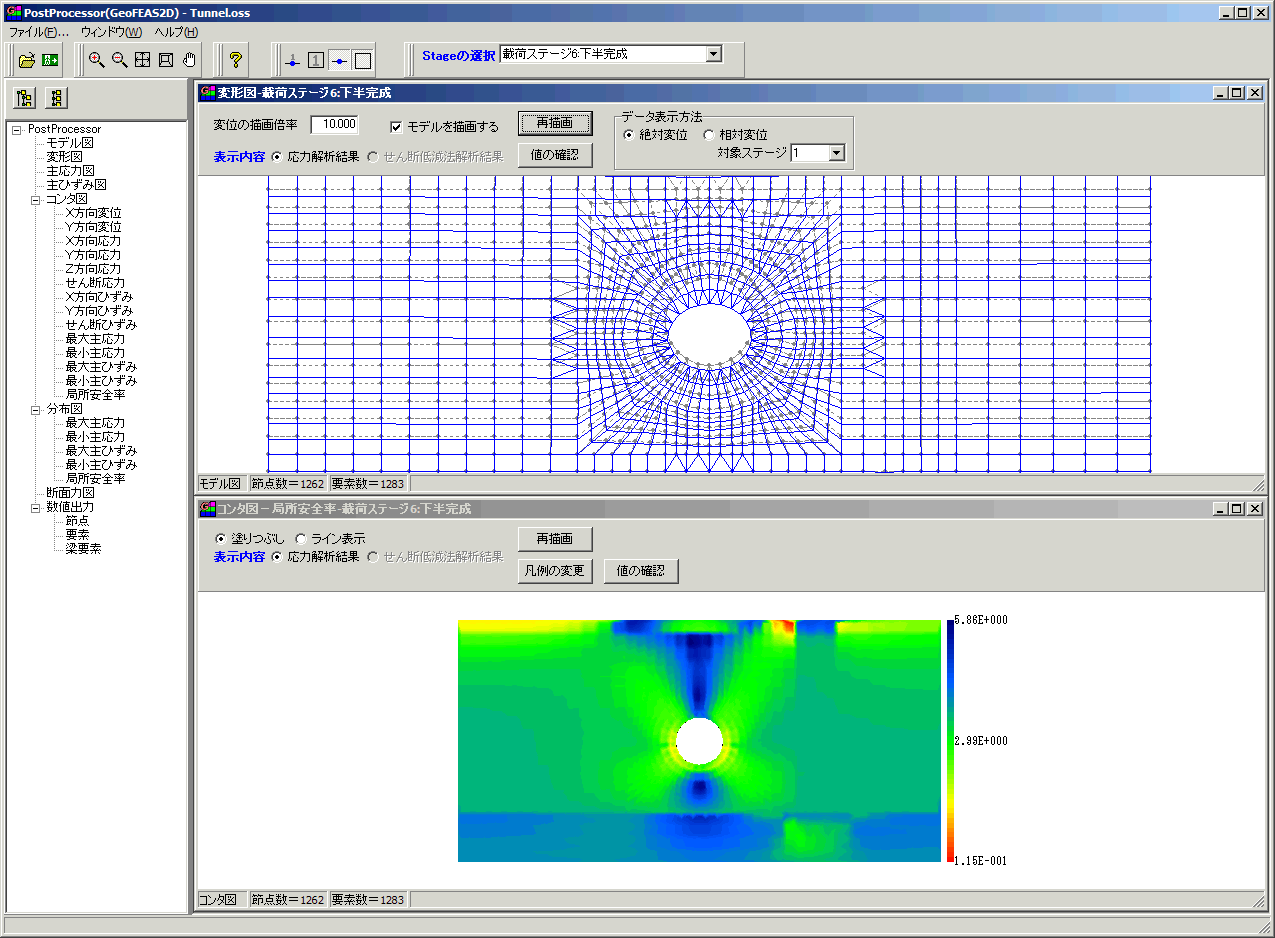Viewport: 1275px width, 938px height.
Task: Select the 相対変位 radio button
Action: coord(709,135)
